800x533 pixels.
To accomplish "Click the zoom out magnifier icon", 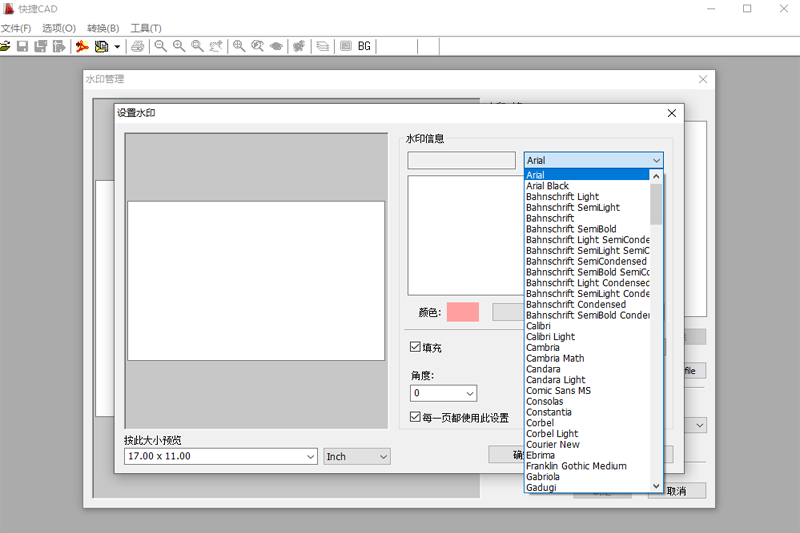I will [x=161, y=46].
